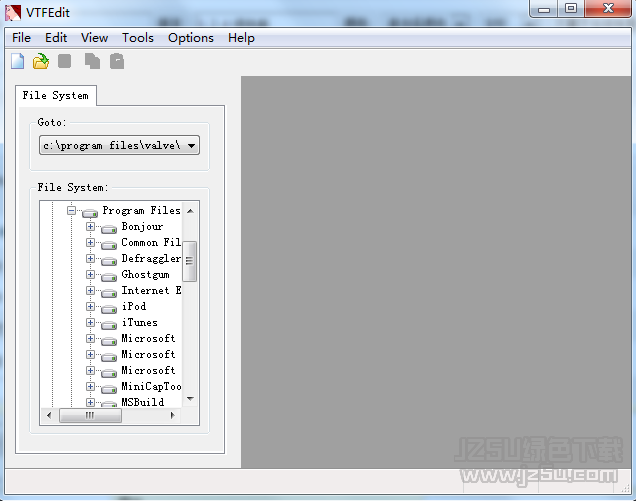Click the Defraggler folder icon

[109, 261]
